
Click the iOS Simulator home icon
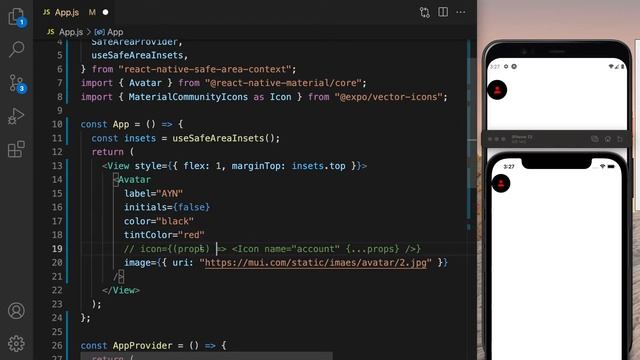(607, 139)
